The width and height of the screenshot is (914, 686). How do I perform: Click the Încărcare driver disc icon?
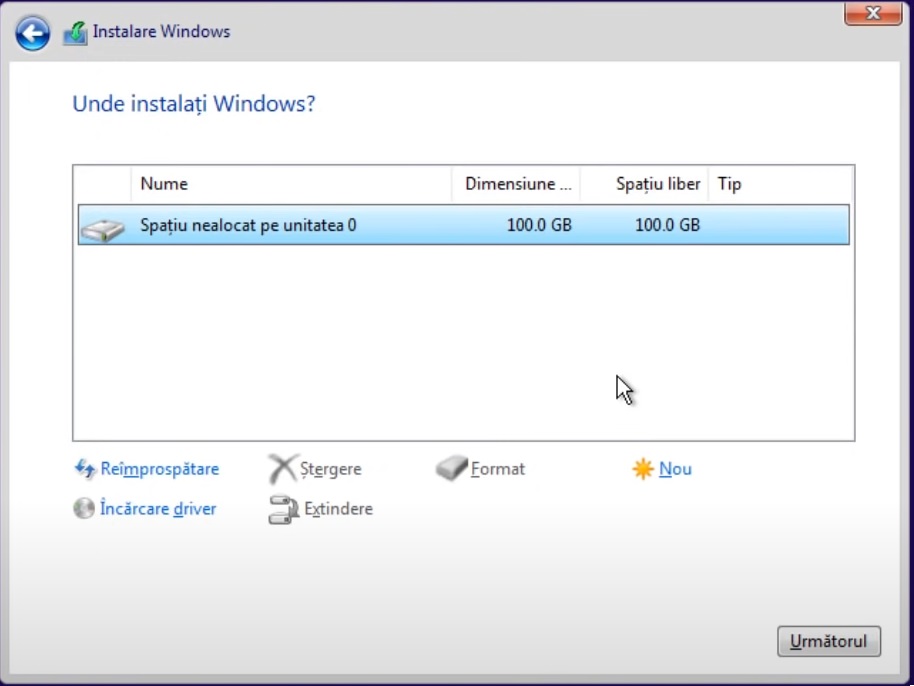(84, 509)
